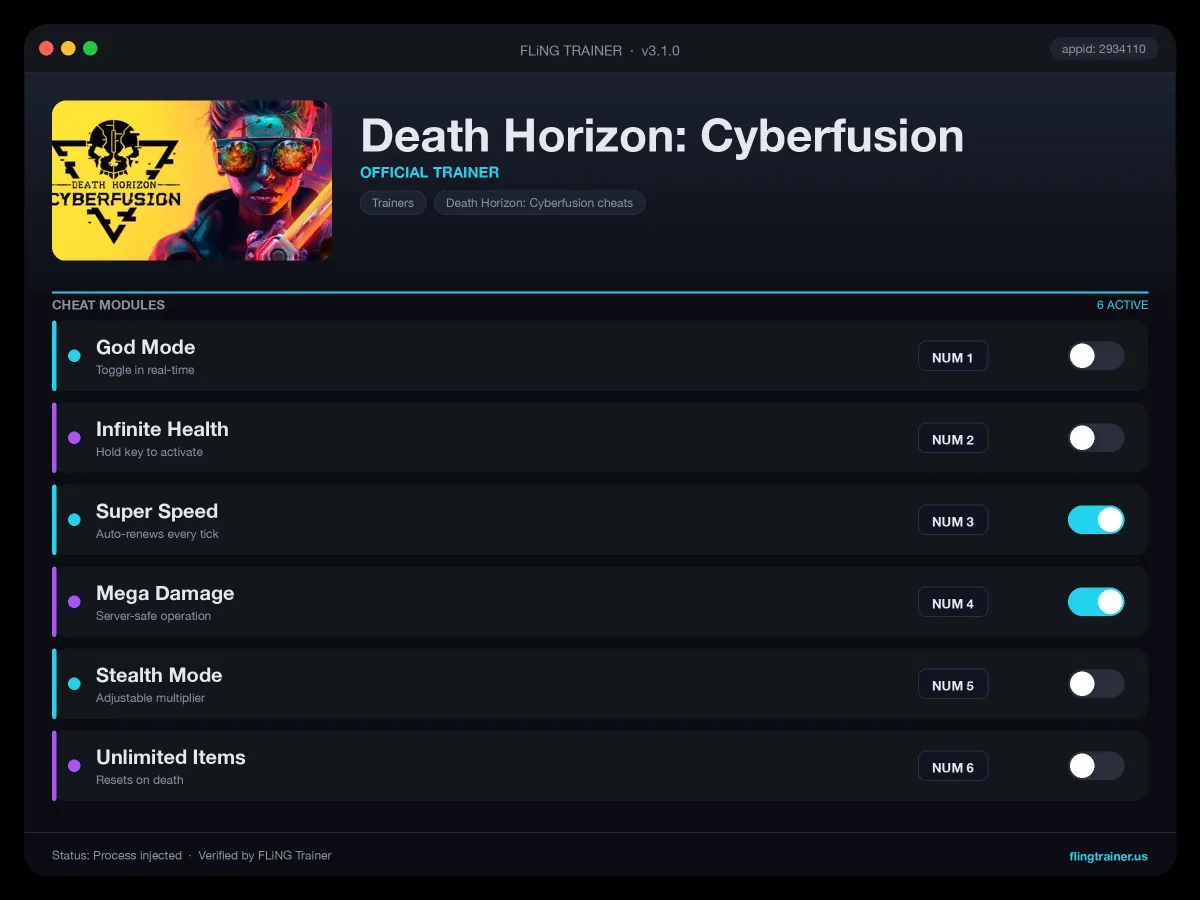Click the purple dot beside Mega Damage
Viewport: 1200px width, 900px height.
point(74,602)
